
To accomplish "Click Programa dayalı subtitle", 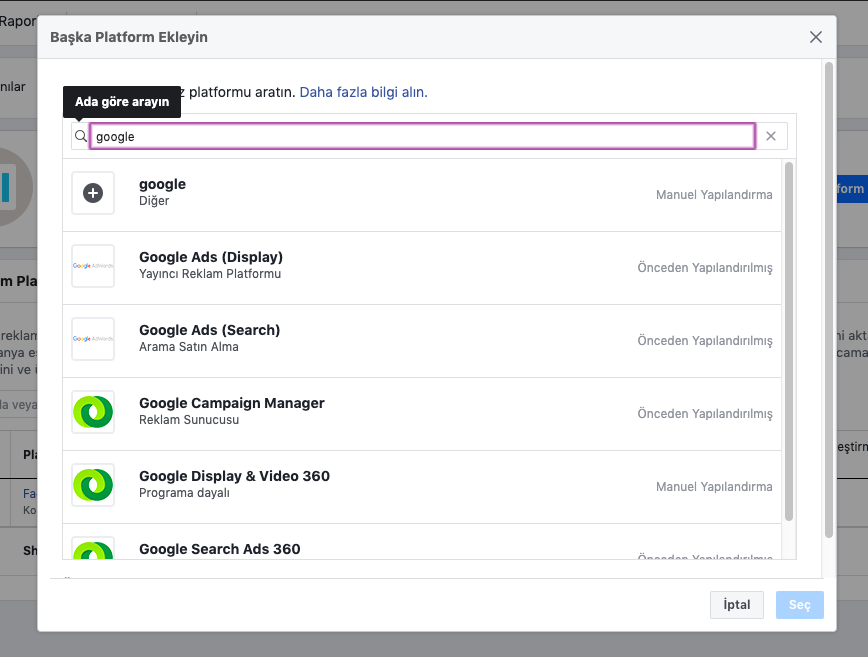I will (x=184, y=493).
